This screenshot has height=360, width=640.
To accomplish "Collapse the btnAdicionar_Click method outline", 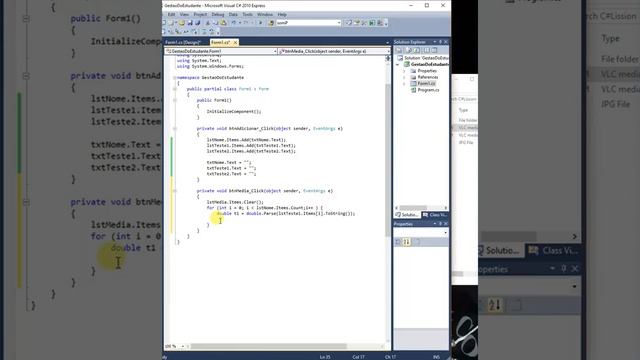I will (x=175, y=129).
